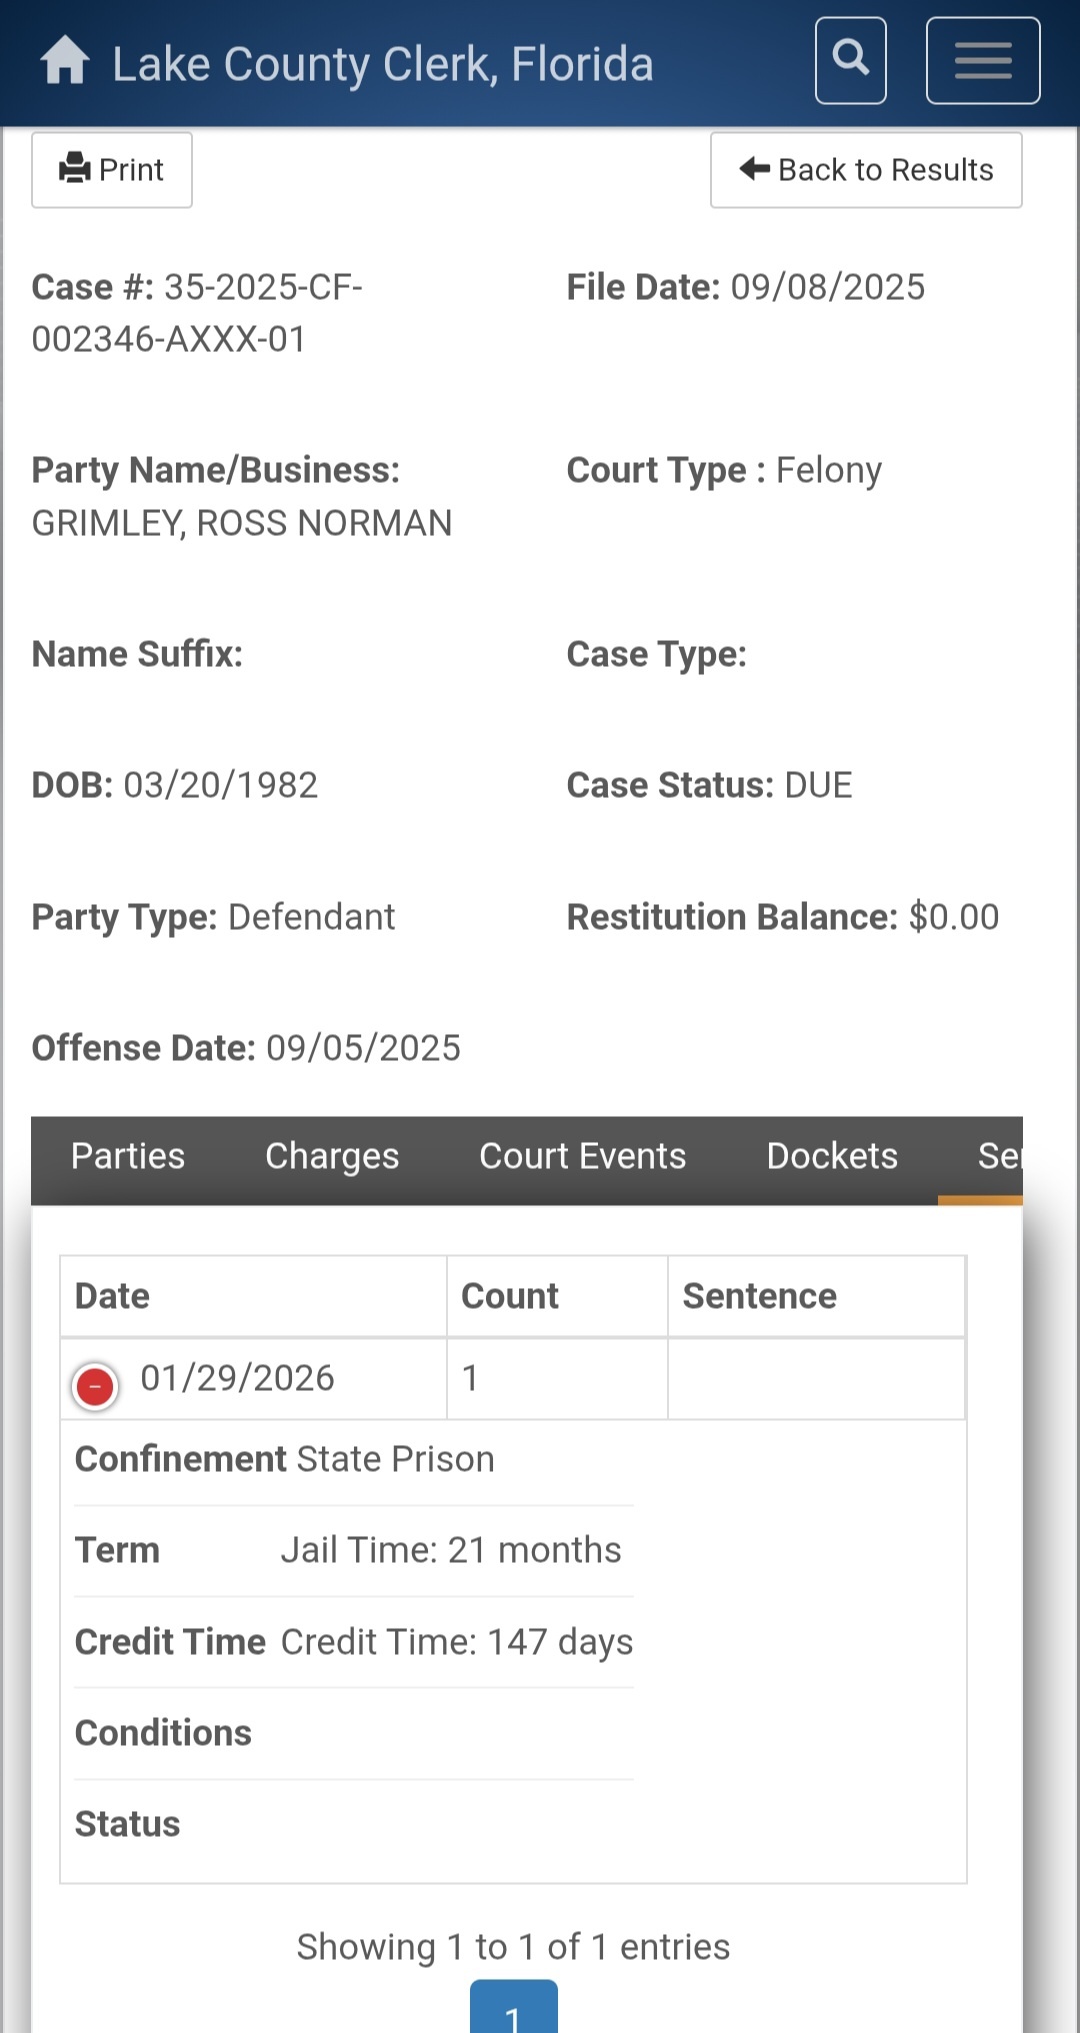This screenshot has width=1080, height=2033.
Task: Sort by the Count column header
Action: (509, 1296)
